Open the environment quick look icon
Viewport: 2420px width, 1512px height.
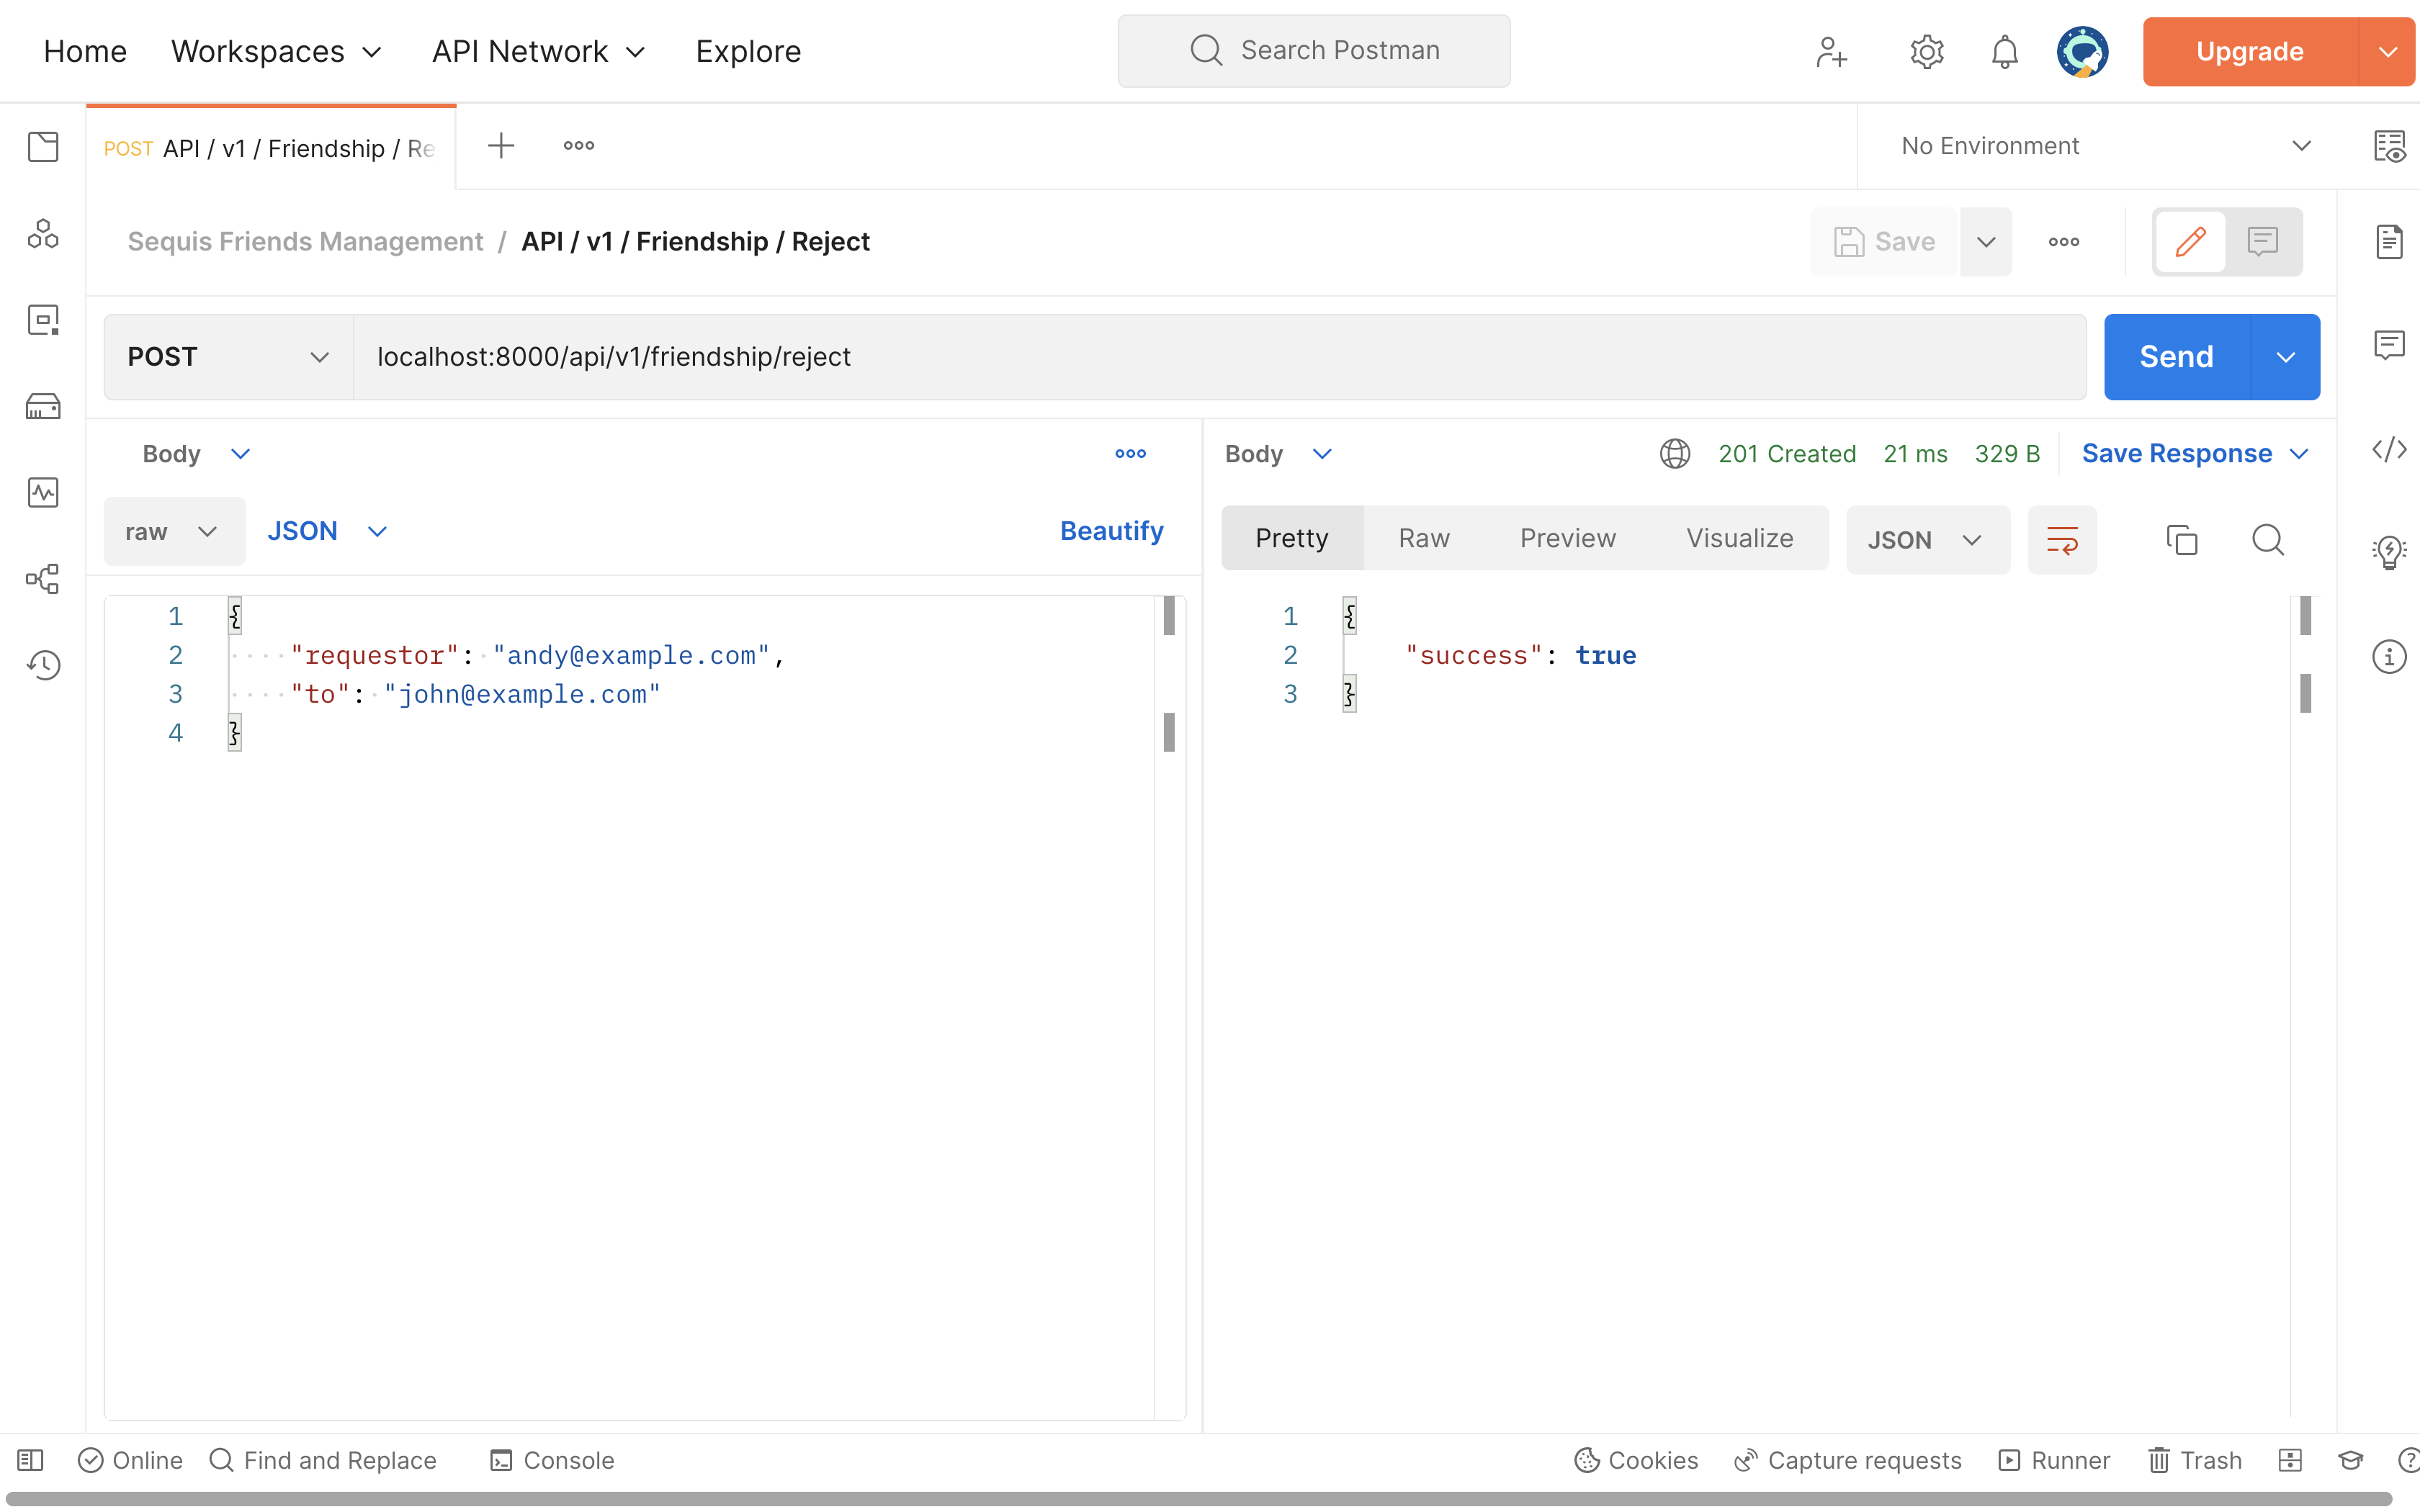pyautogui.click(x=2389, y=146)
